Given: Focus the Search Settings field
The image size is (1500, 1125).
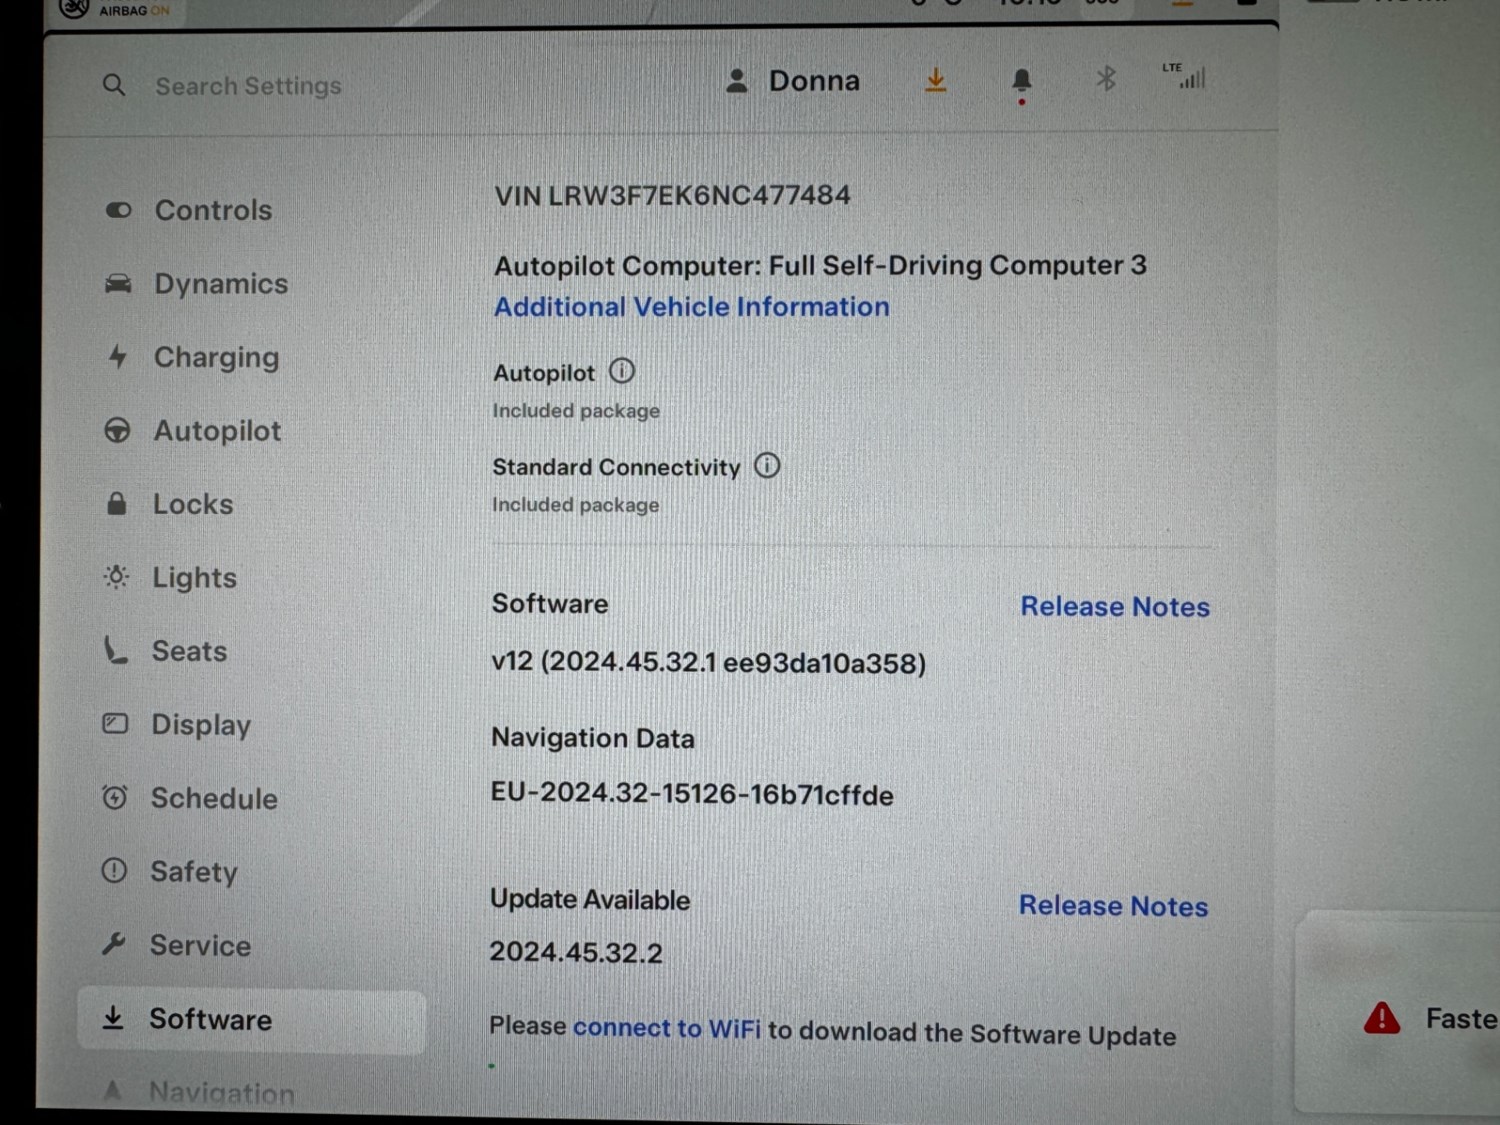Looking at the screenshot, I should [248, 86].
